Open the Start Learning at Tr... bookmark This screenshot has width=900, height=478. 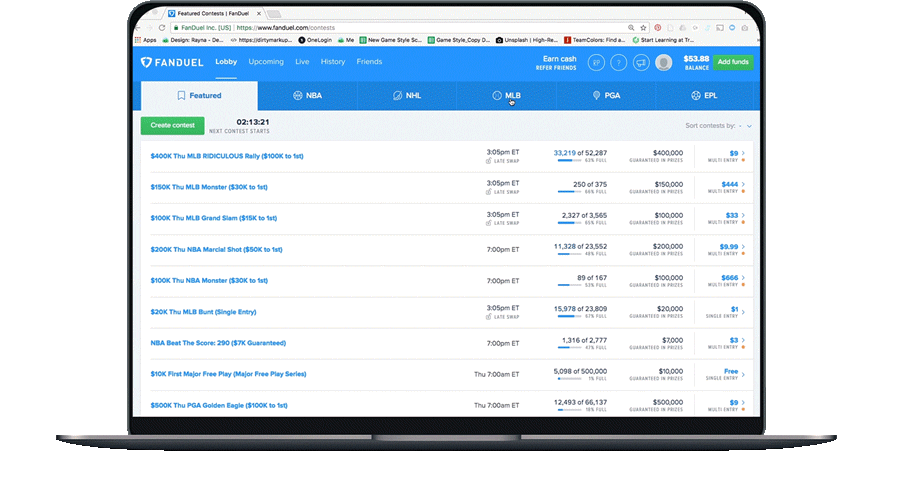(663, 40)
